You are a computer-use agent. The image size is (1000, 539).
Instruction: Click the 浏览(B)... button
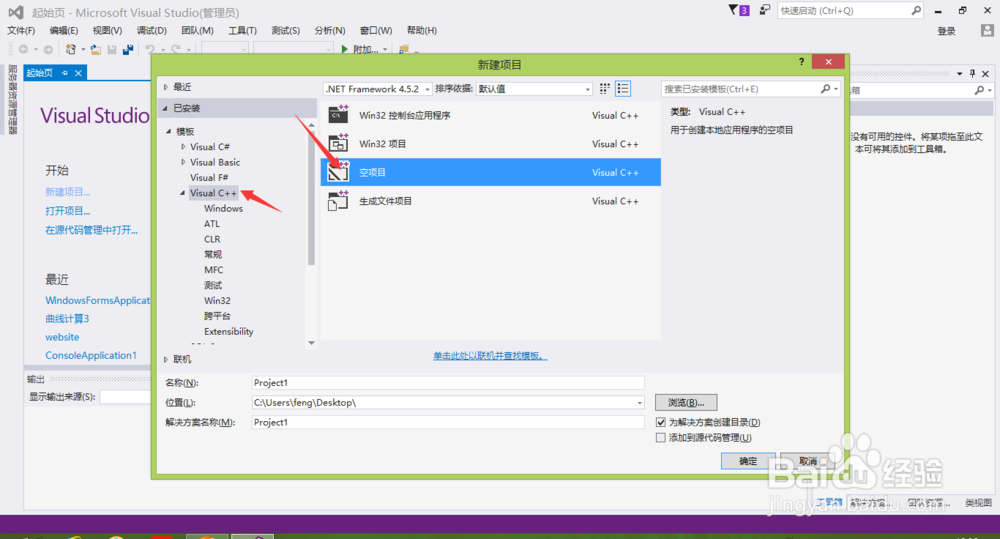686,402
